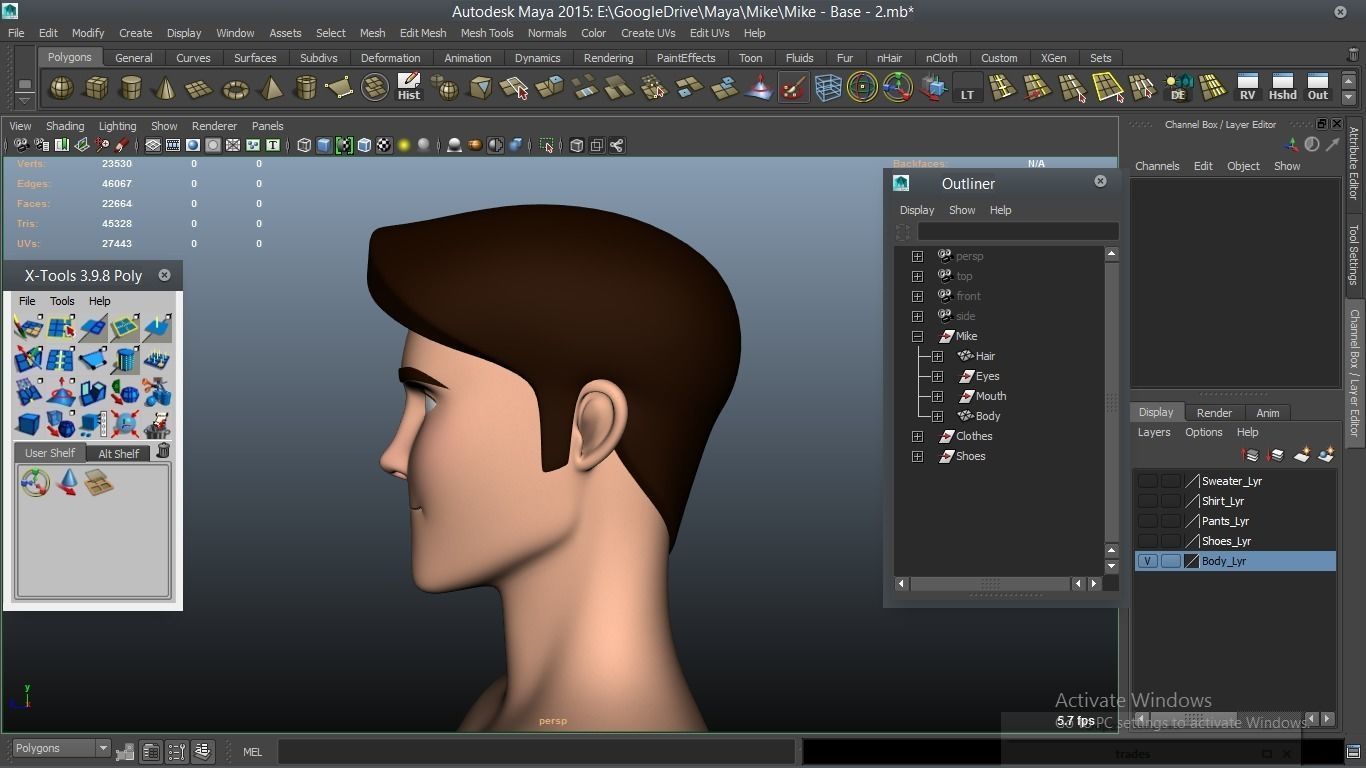Move selected layer up in Layer Editor

point(1250,455)
